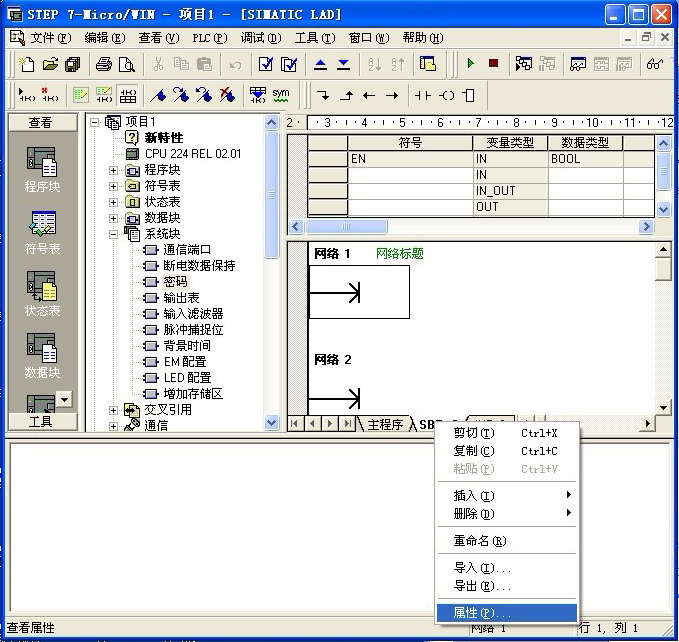
Task: Select CPU 224 REL 02.01 item
Action: (x=193, y=154)
